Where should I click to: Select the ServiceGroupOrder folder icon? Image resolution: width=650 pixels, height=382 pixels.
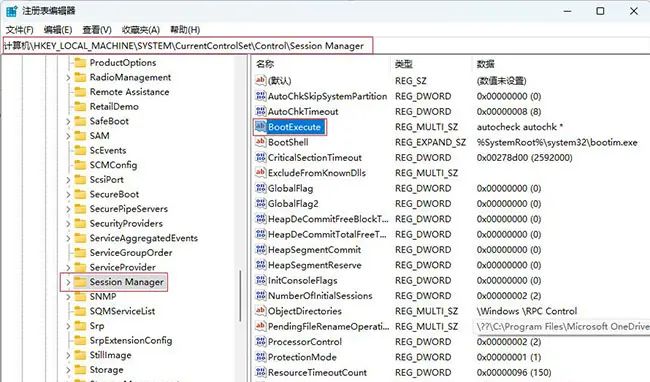click(80, 253)
